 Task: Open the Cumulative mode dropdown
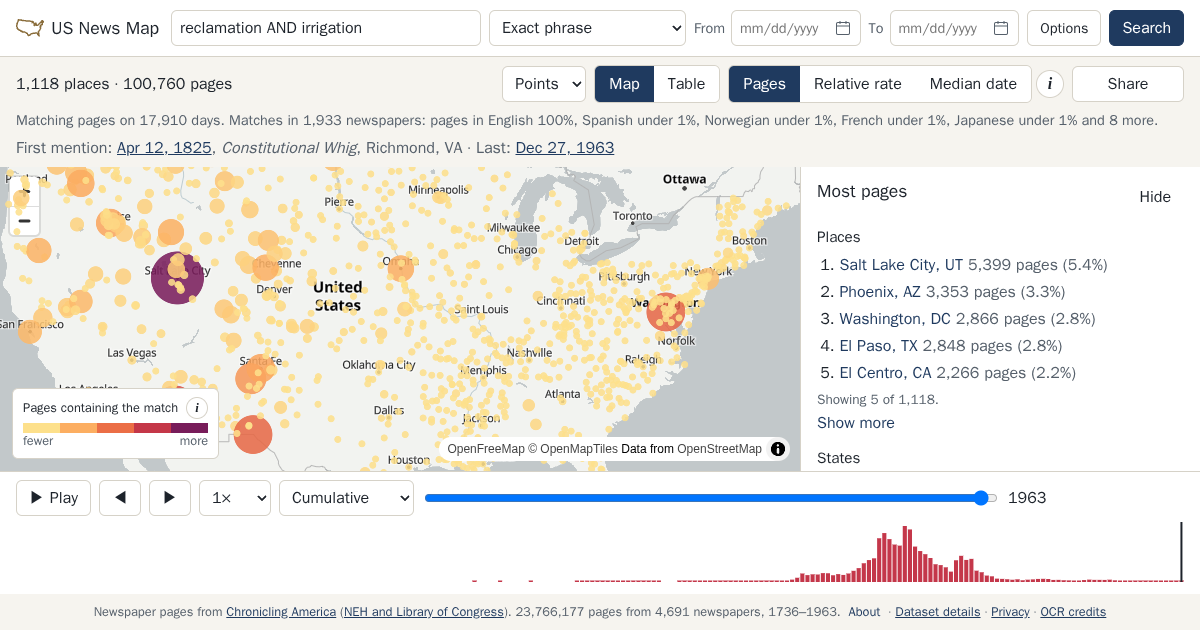coord(346,498)
